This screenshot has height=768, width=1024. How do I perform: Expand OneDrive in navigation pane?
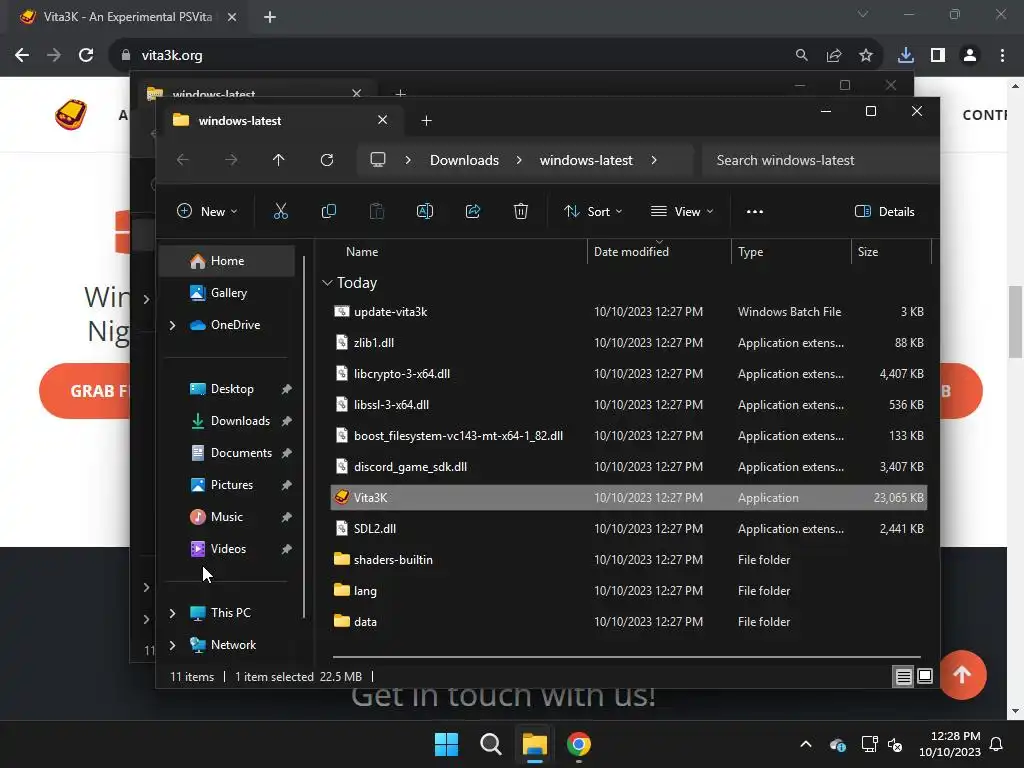(172, 325)
